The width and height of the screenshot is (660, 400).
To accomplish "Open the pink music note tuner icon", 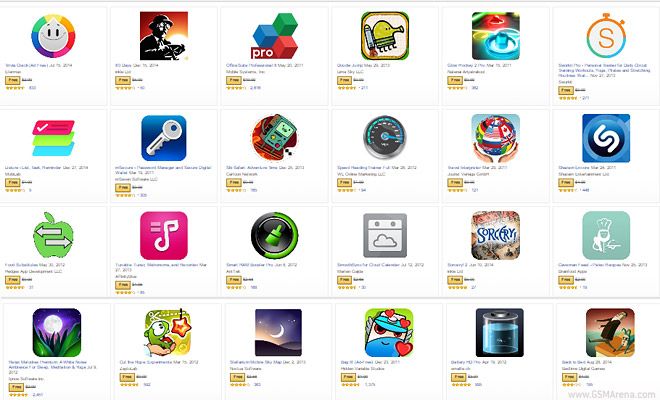I will tap(164, 235).
